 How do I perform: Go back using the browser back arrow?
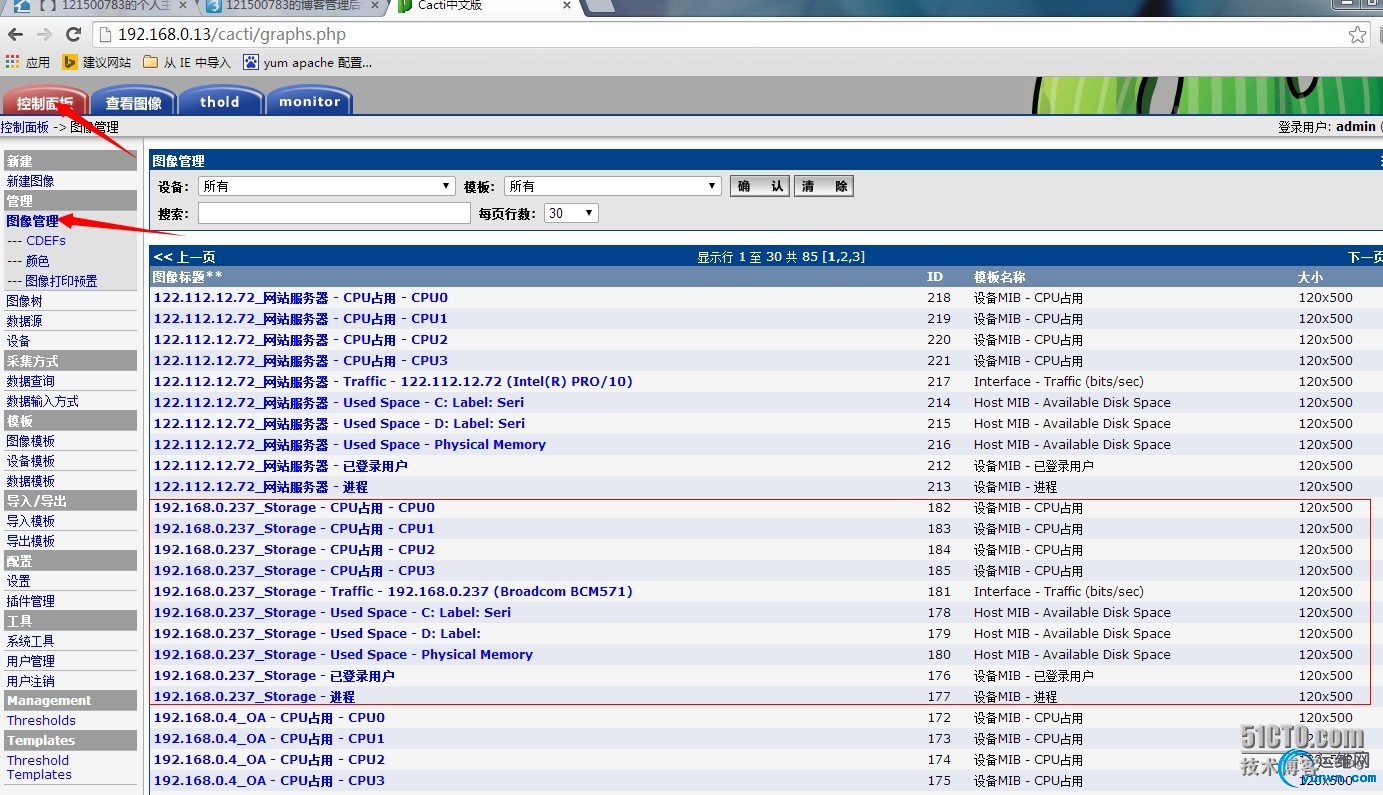tap(15, 34)
